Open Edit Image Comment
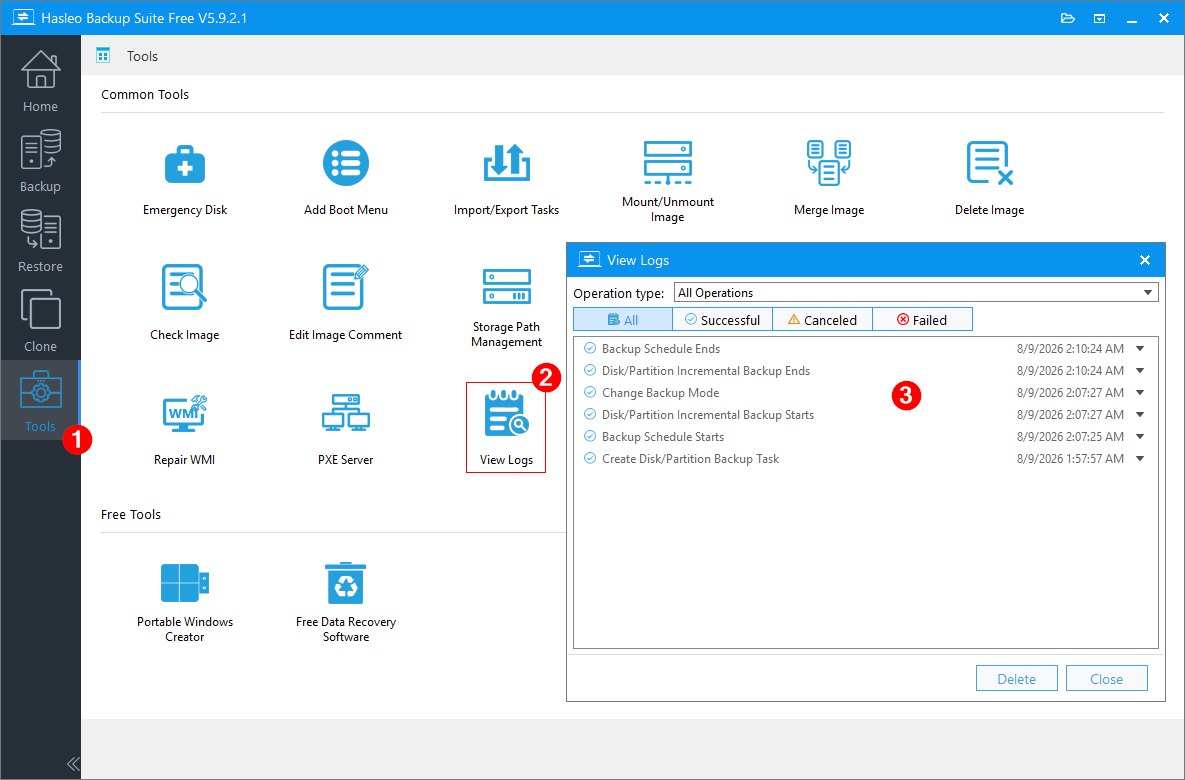1185x780 pixels. [x=345, y=302]
